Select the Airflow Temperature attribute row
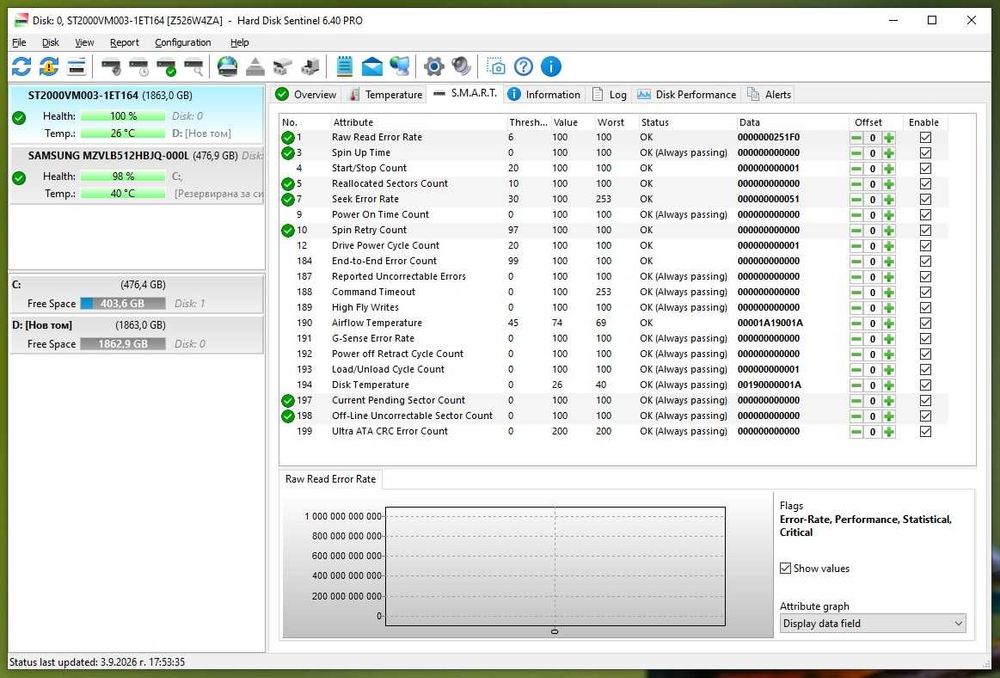The image size is (1000, 678). click(x=612, y=323)
